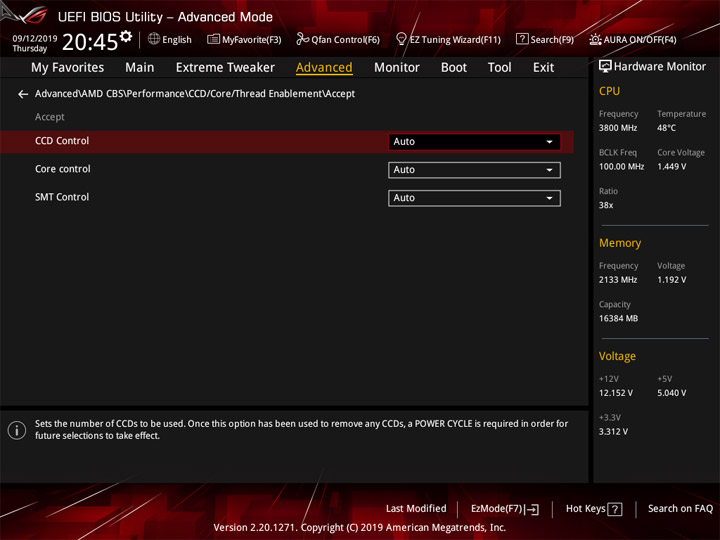
Task: Click Ratio value 38x
Action: tap(606, 205)
